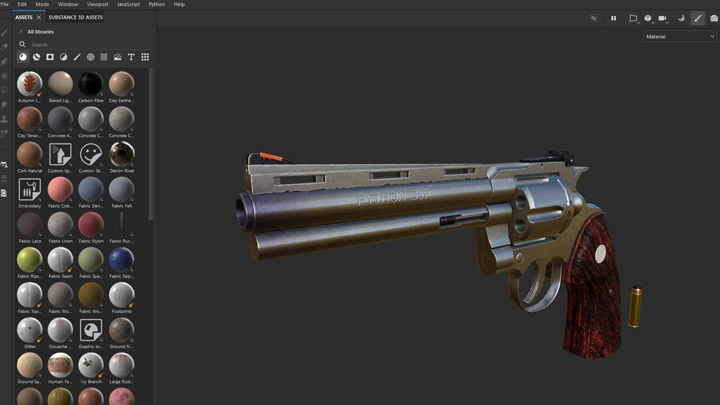Switch to the ASSETS tab

tap(23, 17)
